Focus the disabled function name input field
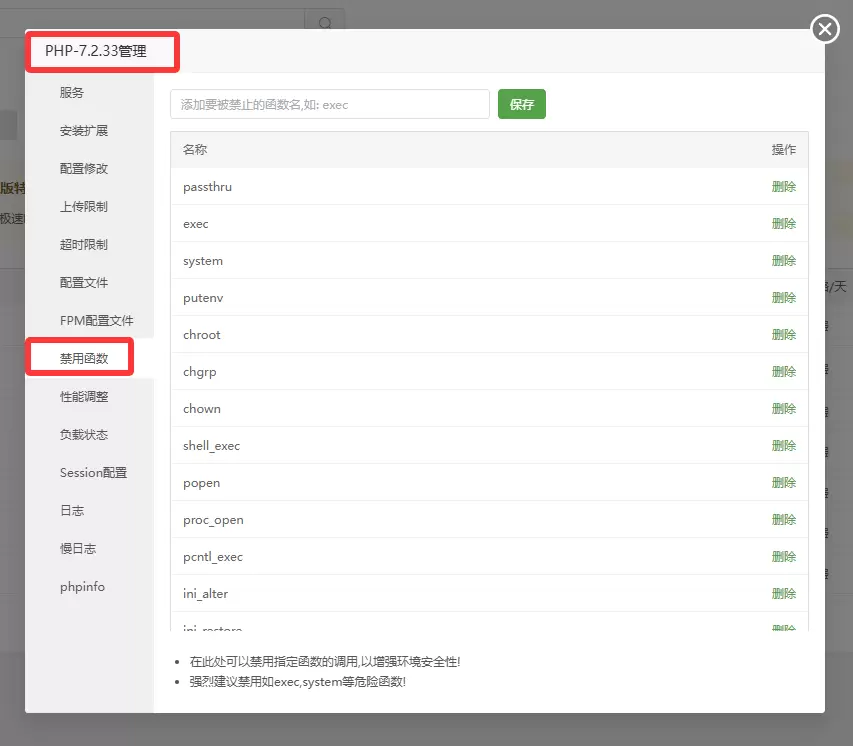This screenshot has height=746, width=853. click(x=329, y=104)
